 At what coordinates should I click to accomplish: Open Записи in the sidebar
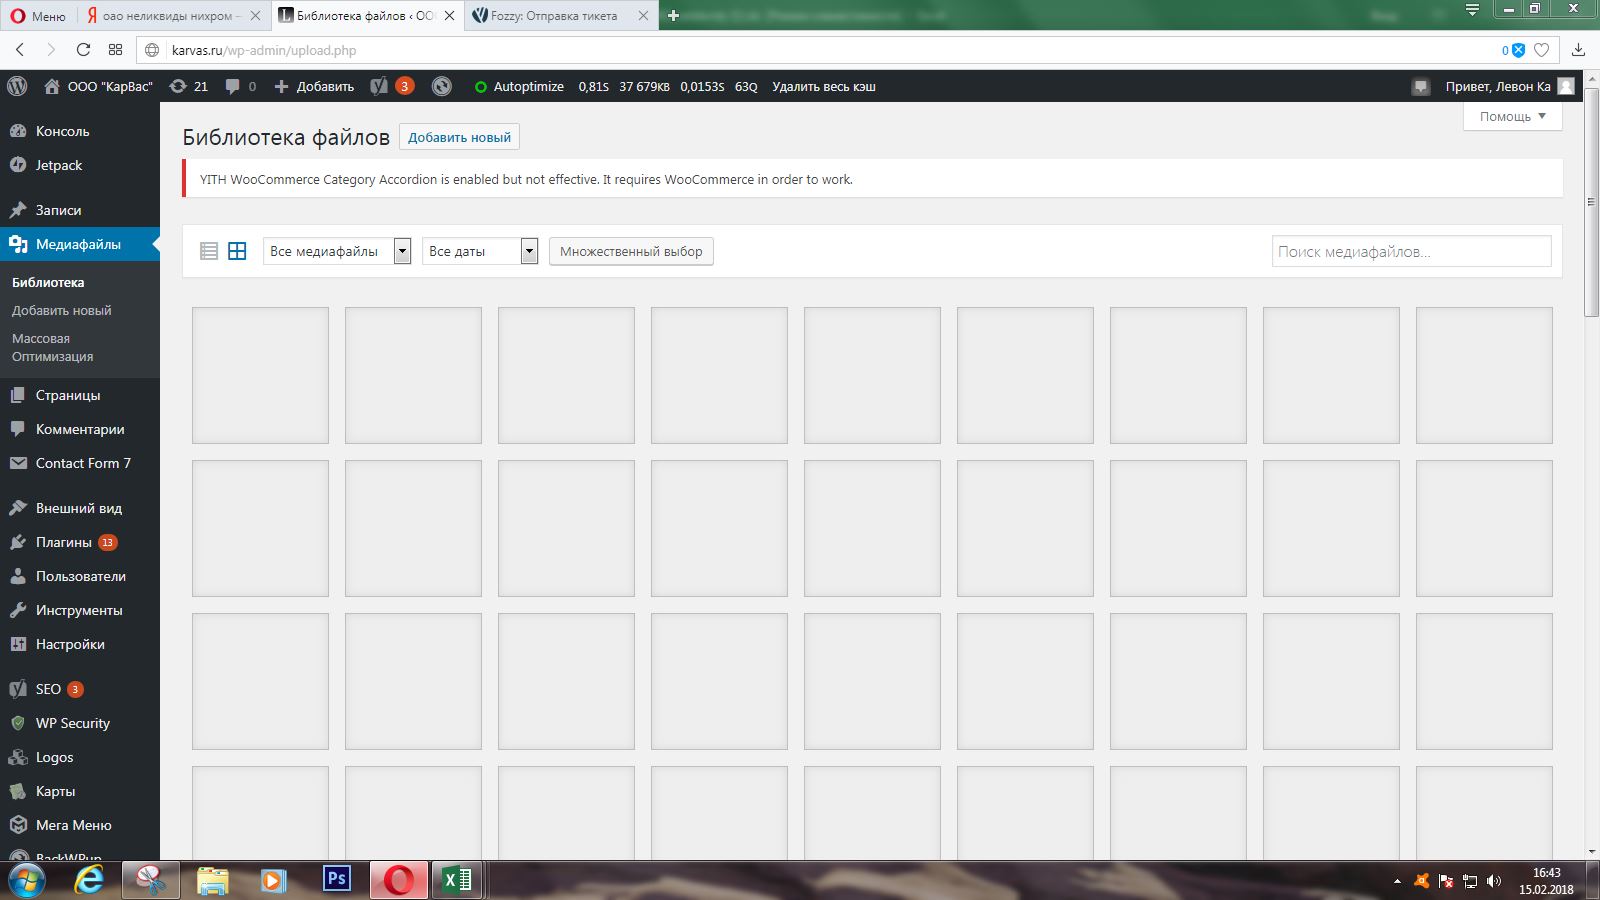pos(80,210)
